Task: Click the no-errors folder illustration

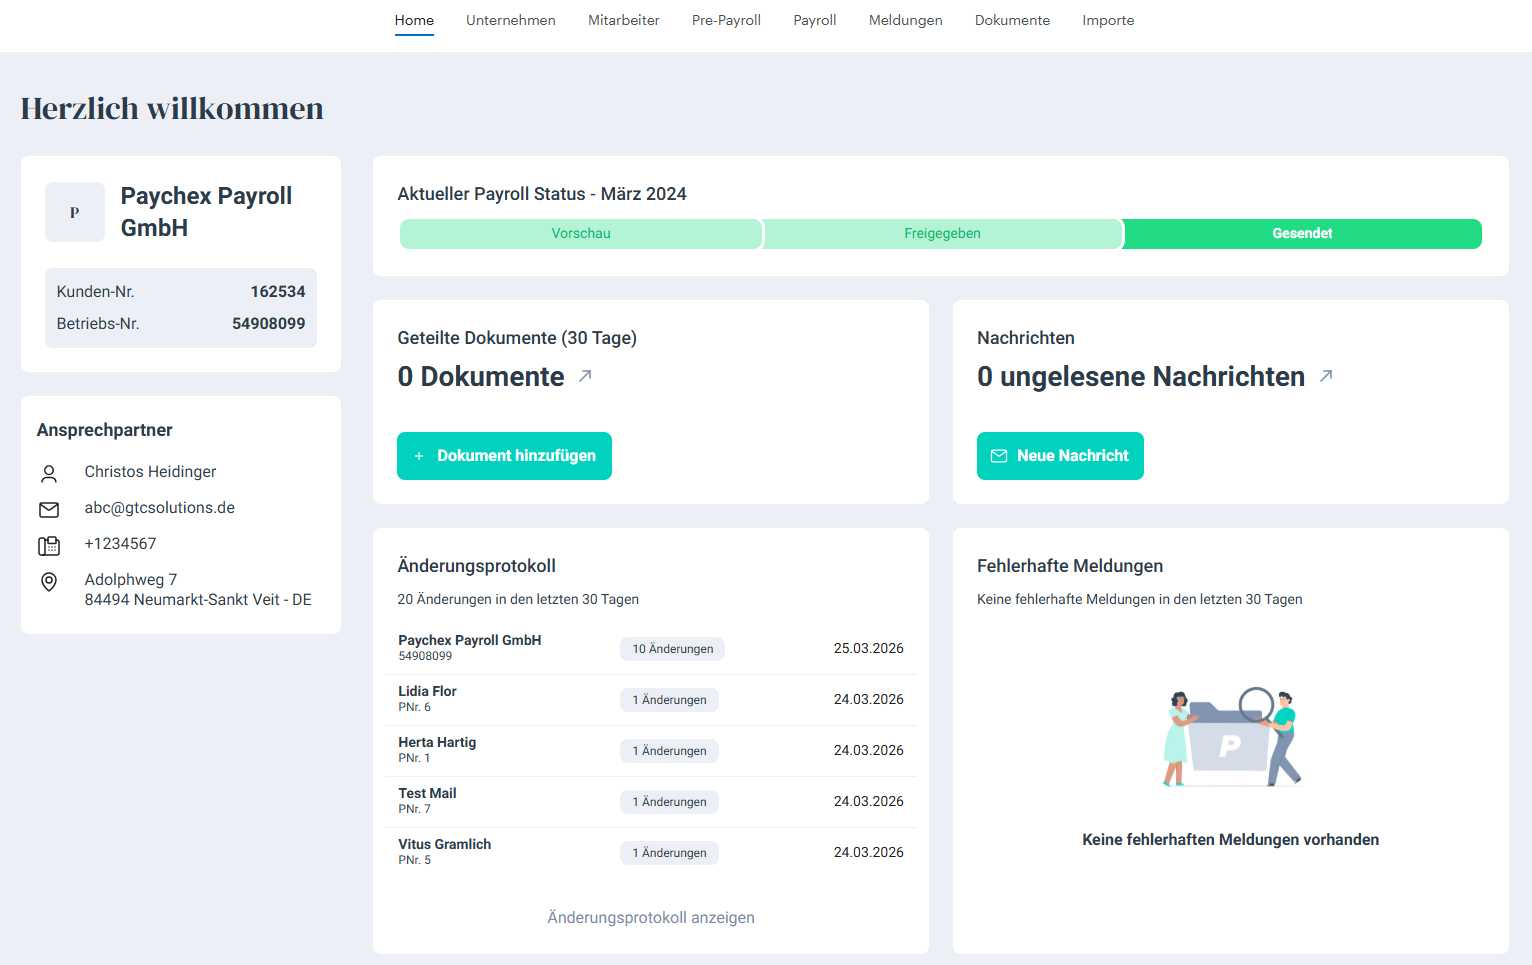Action: (1230, 738)
